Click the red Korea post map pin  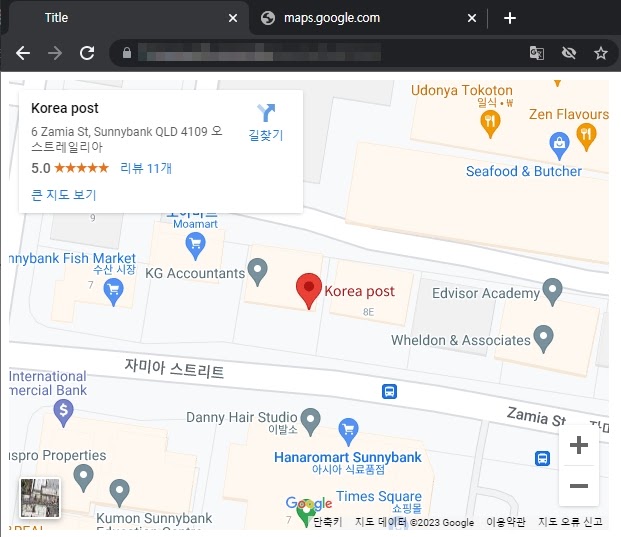[x=309, y=291]
